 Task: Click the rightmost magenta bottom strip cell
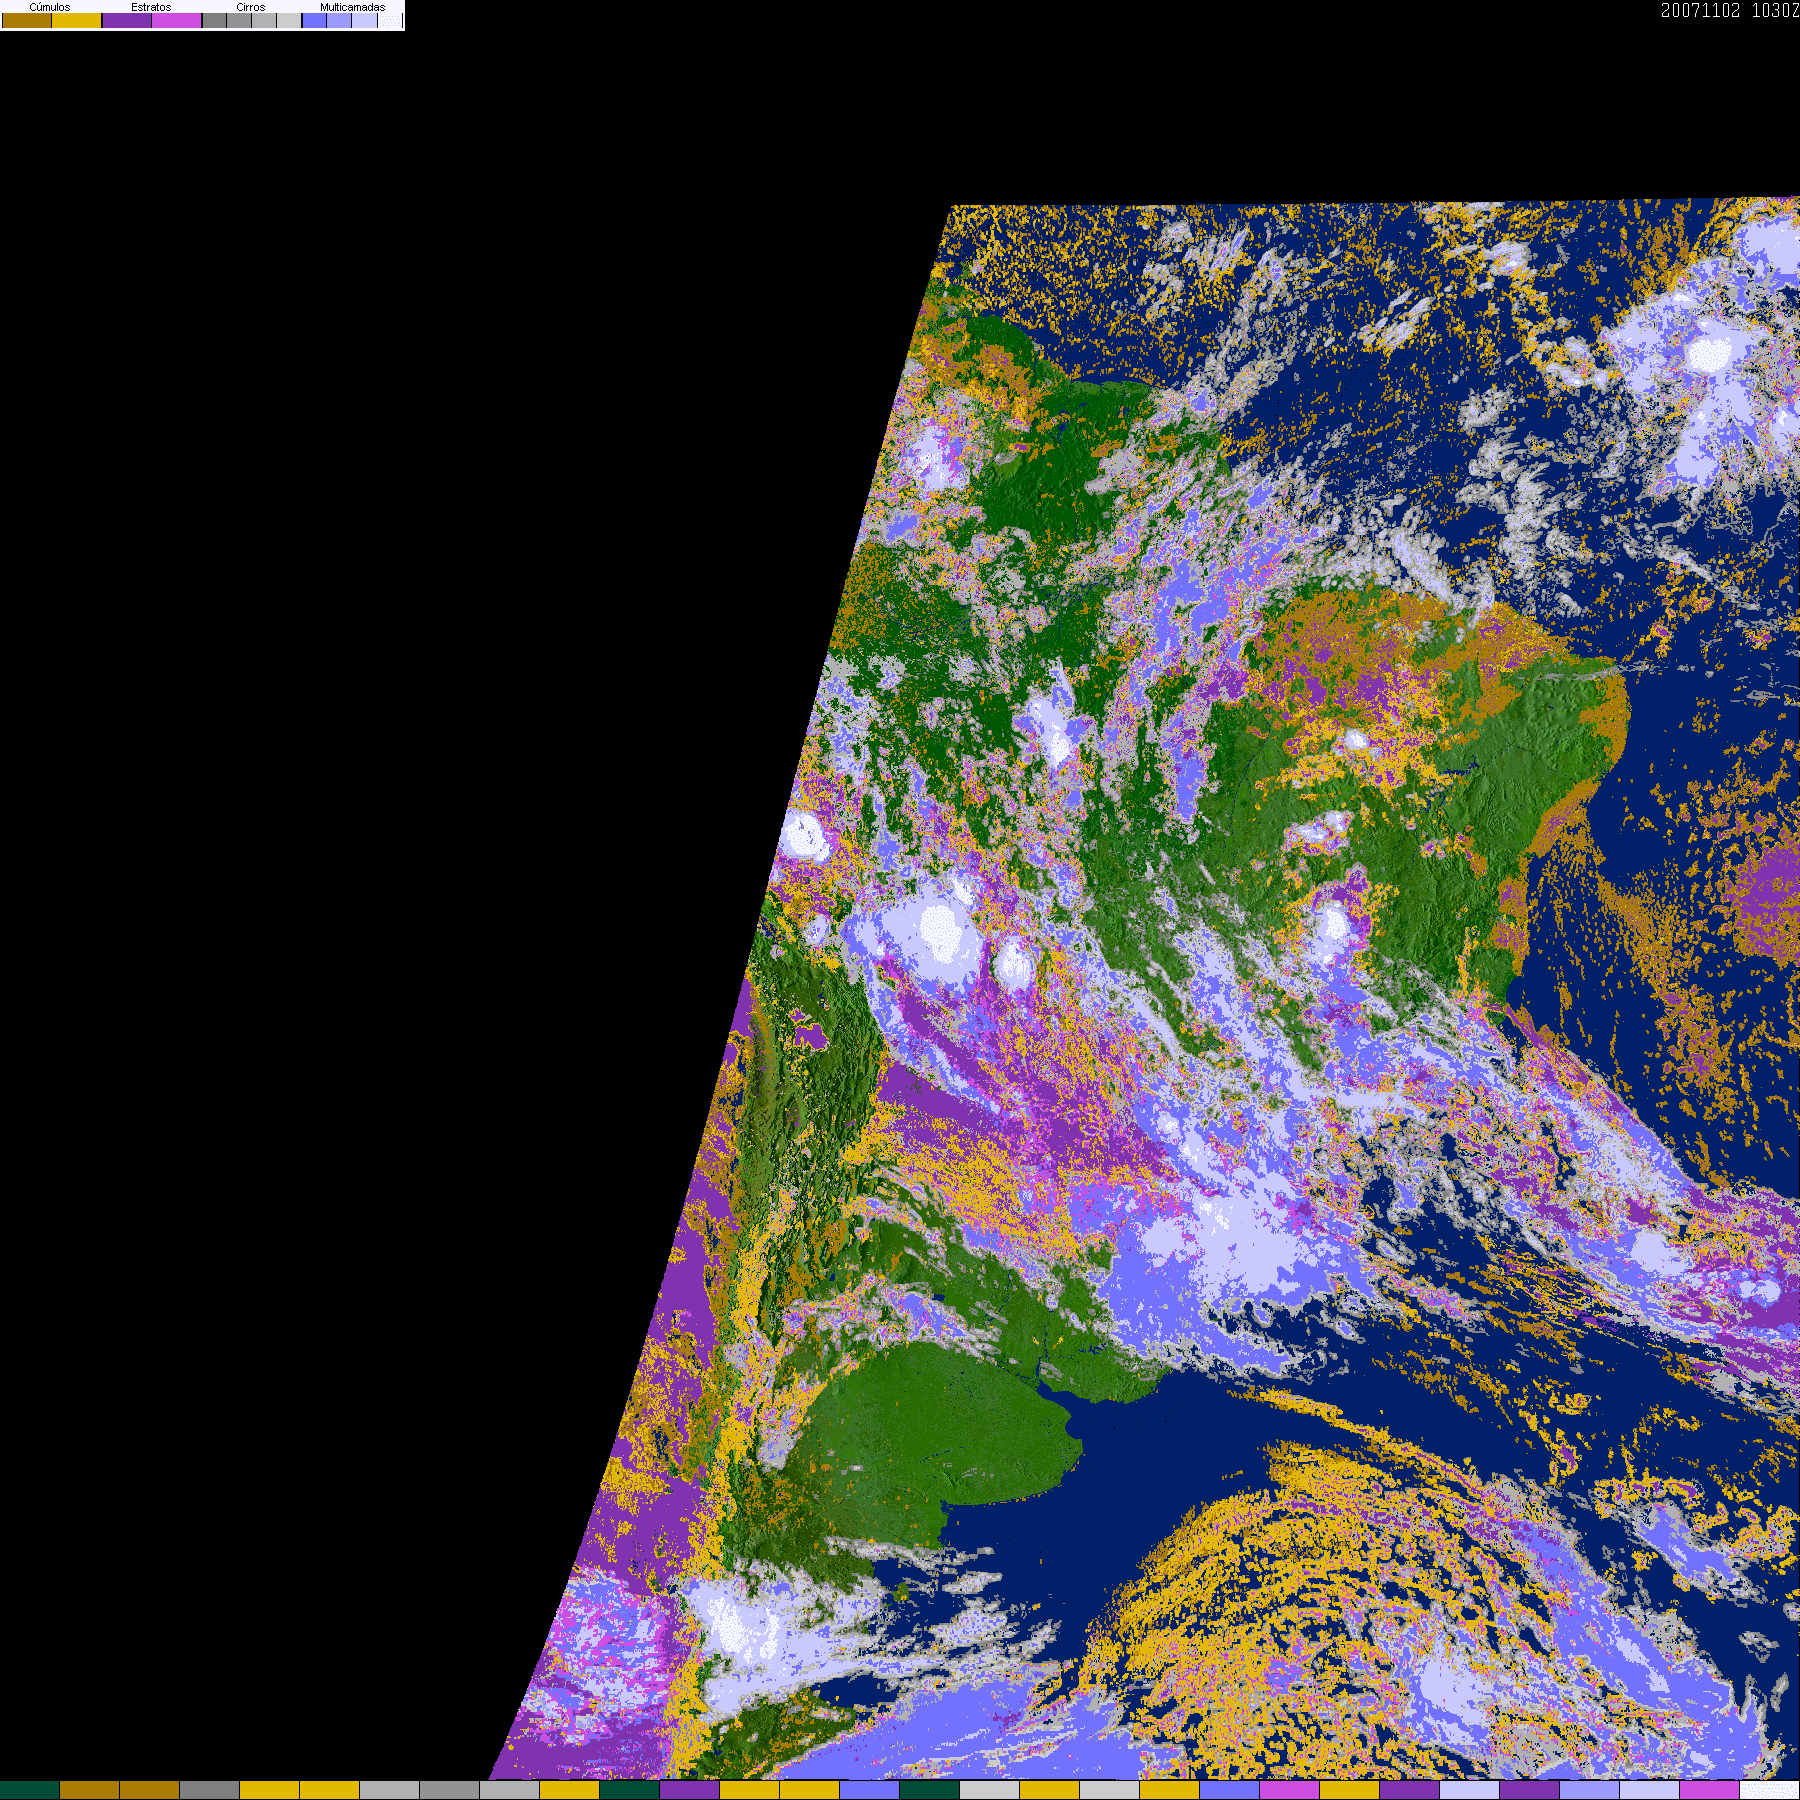tap(1710, 1790)
